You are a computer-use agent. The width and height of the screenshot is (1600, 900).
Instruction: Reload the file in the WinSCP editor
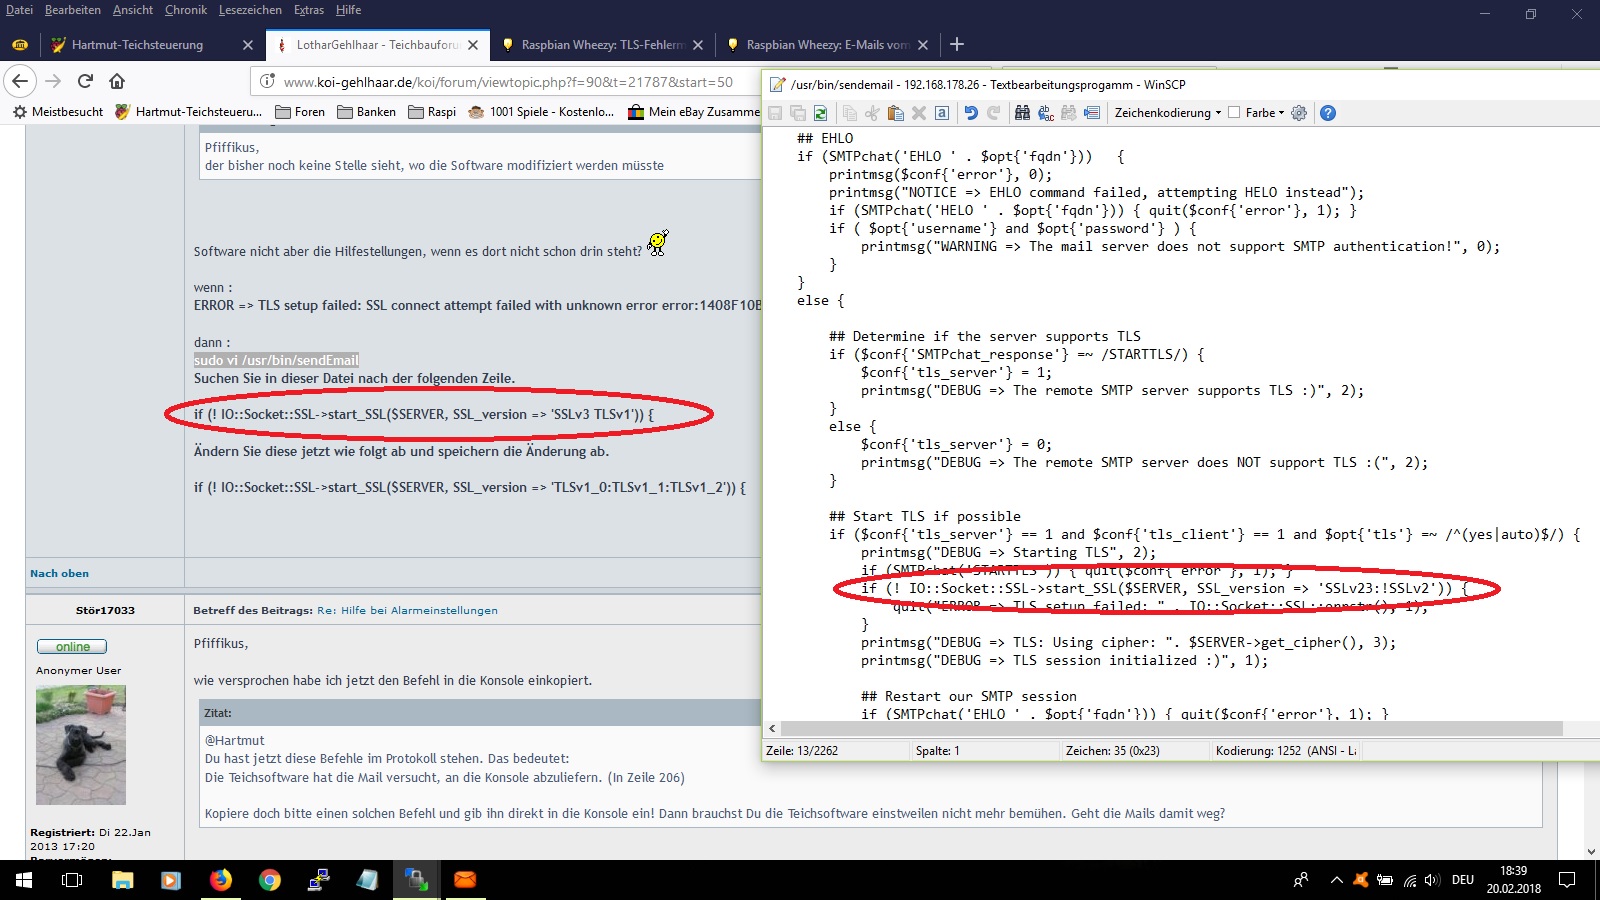(x=821, y=113)
